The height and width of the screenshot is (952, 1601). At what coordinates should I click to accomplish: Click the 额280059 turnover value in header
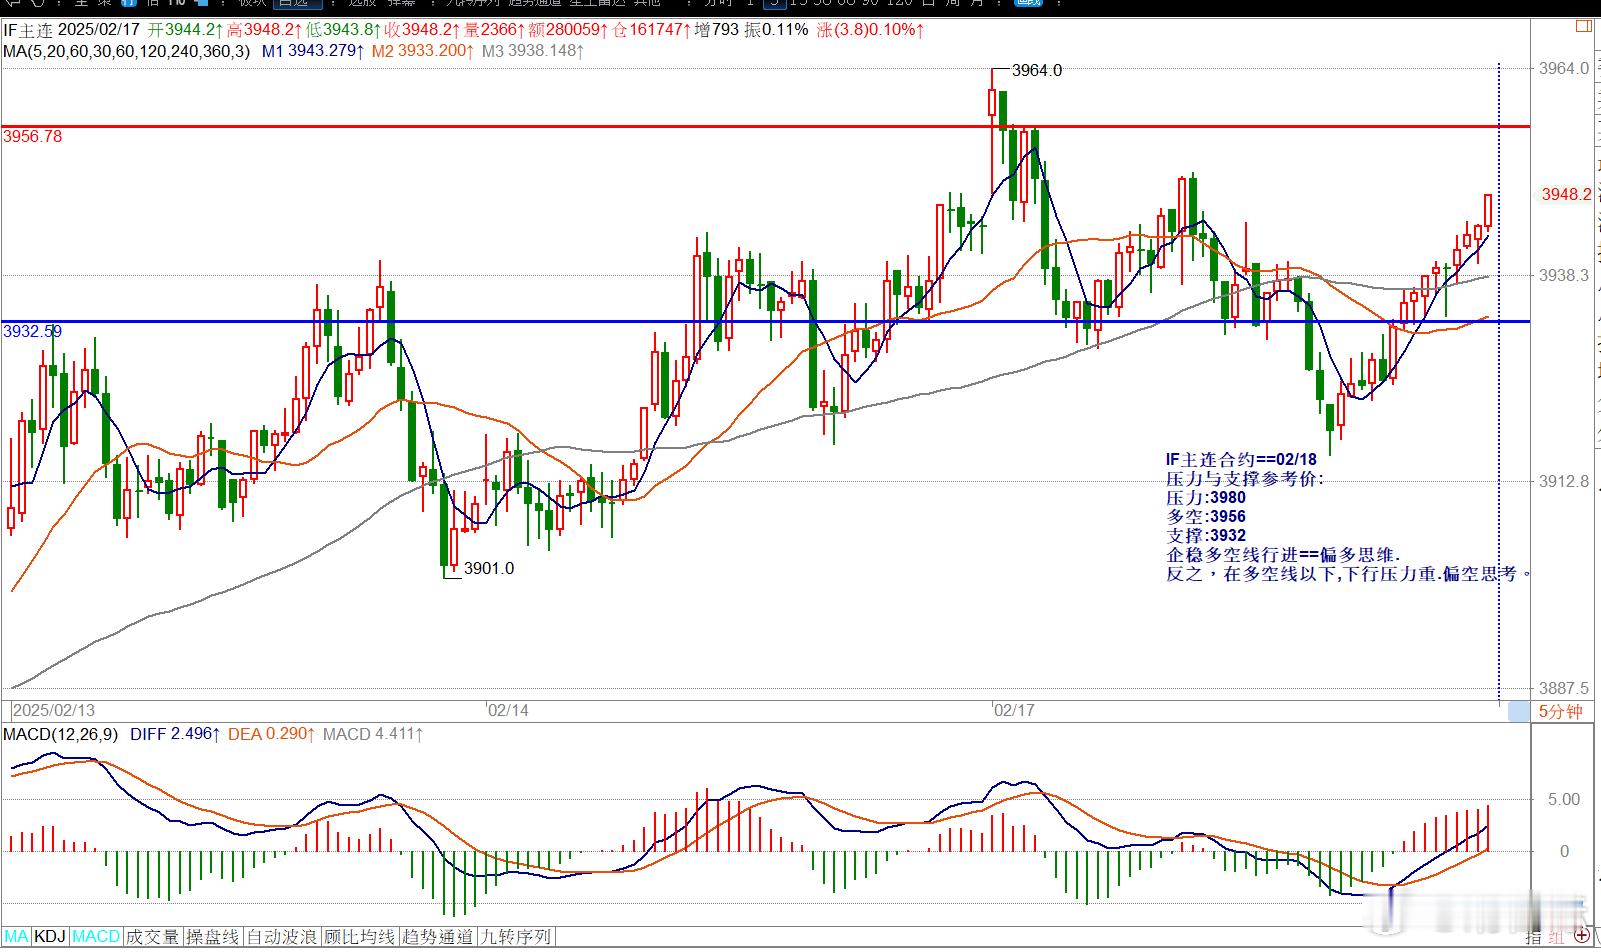click(x=569, y=30)
